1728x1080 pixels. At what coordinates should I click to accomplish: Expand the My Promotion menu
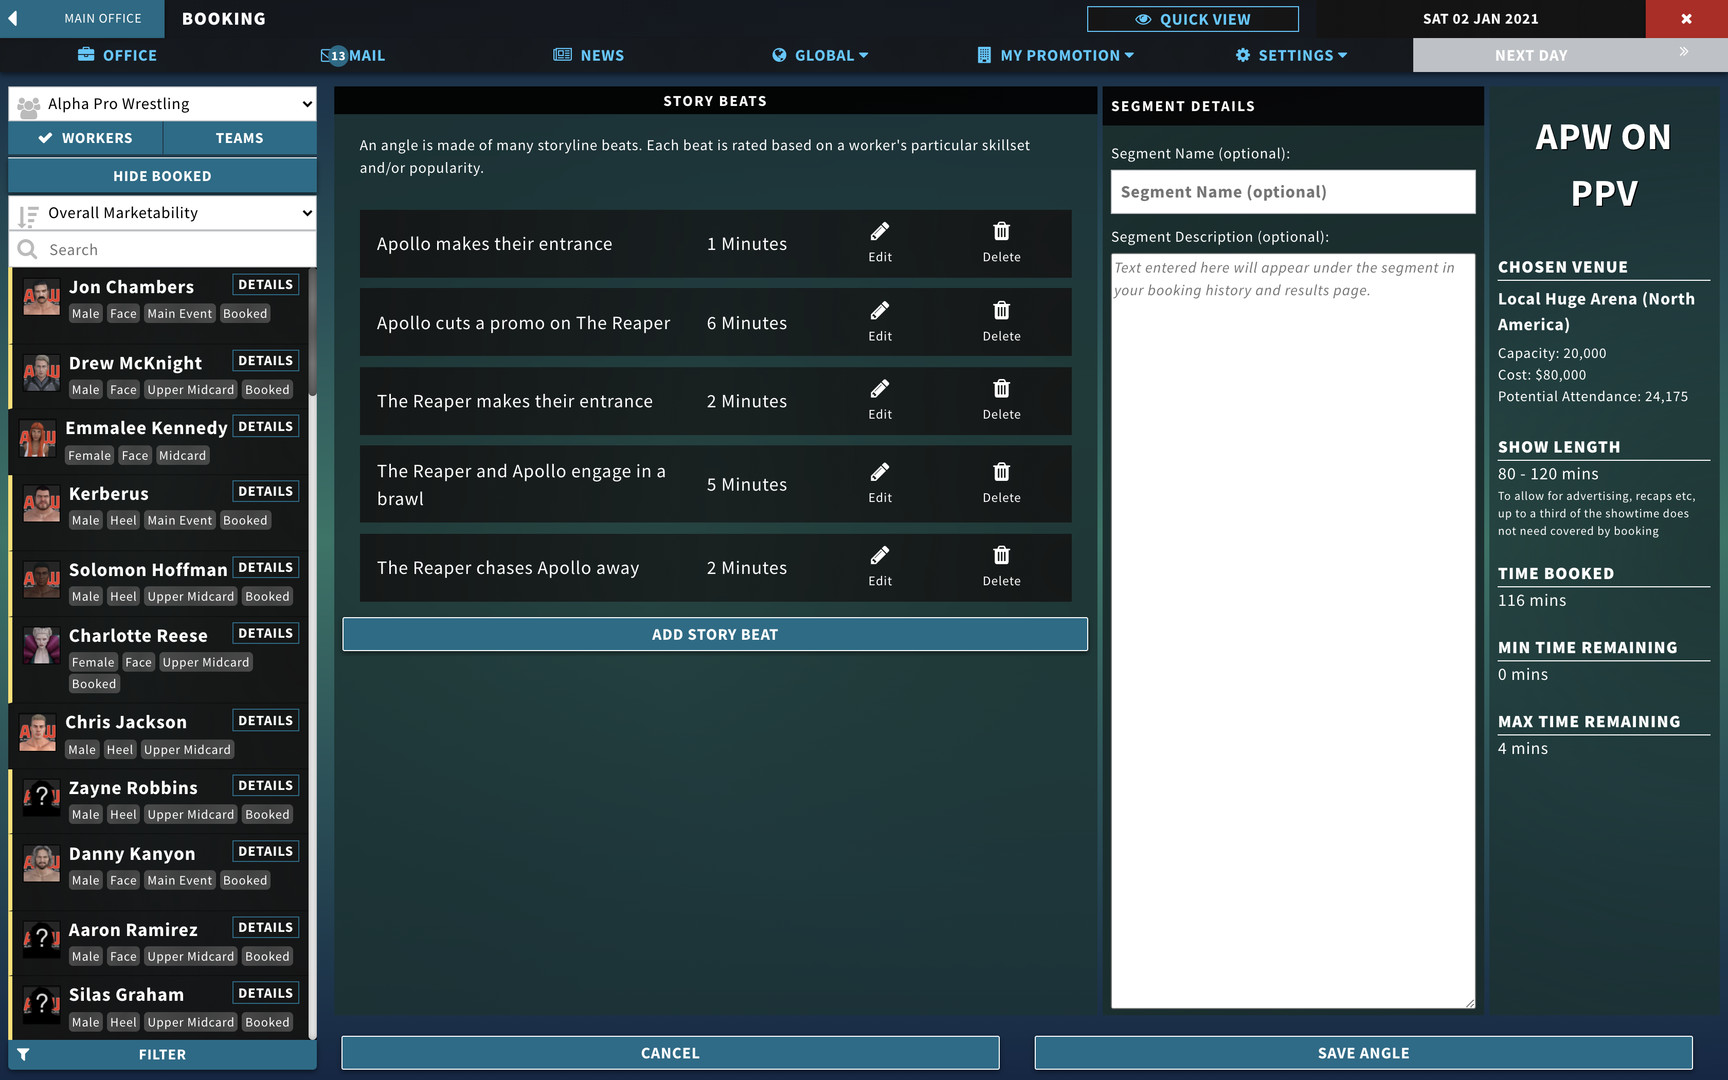tap(1055, 55)
